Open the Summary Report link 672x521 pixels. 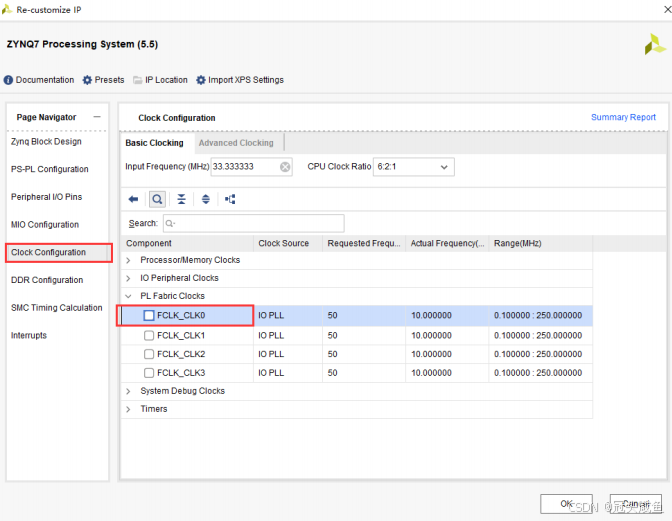[x=623, y=118]
